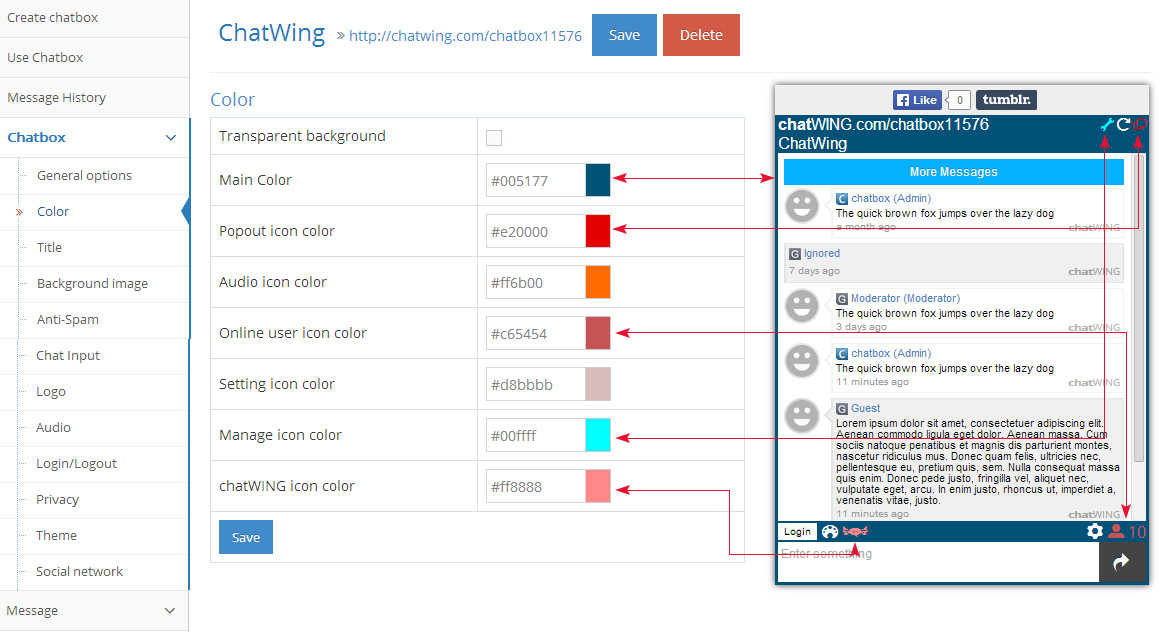
Task: Click the Online user color field #c65454
Action: (535, 333)
